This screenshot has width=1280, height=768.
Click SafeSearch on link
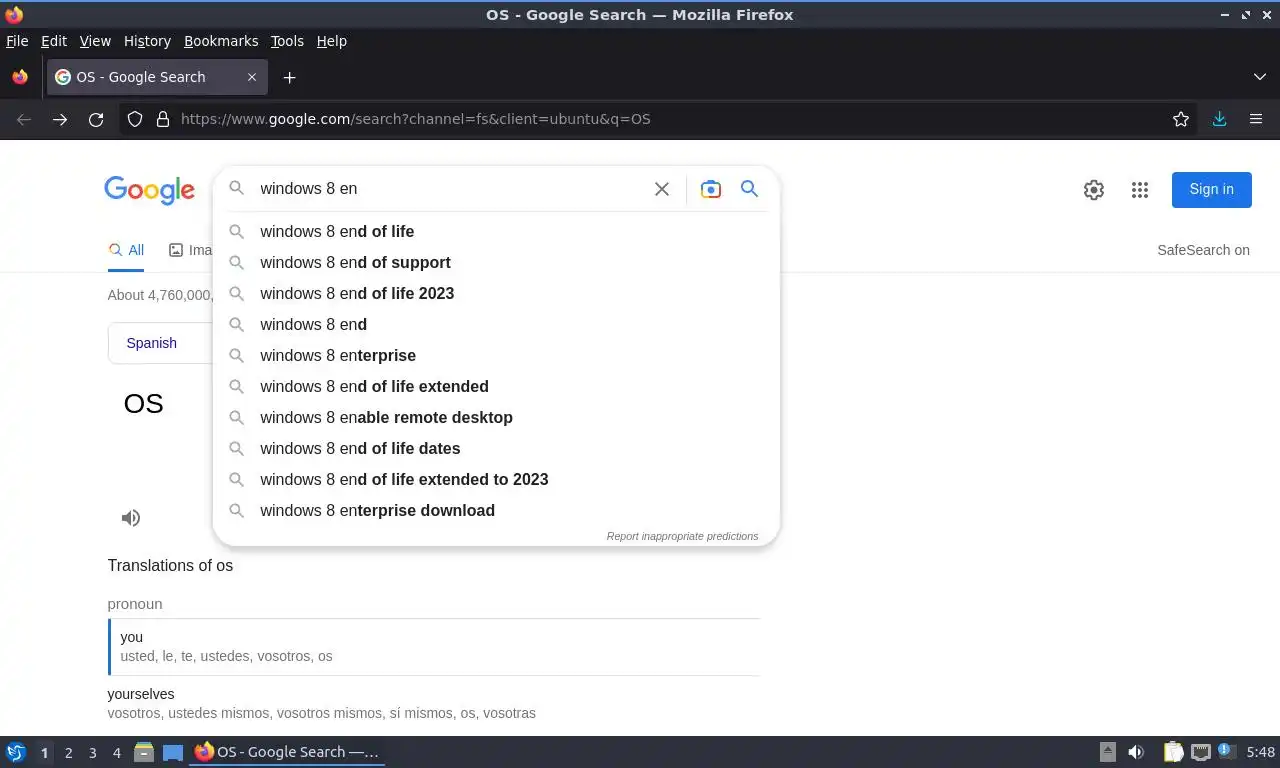1203,250
